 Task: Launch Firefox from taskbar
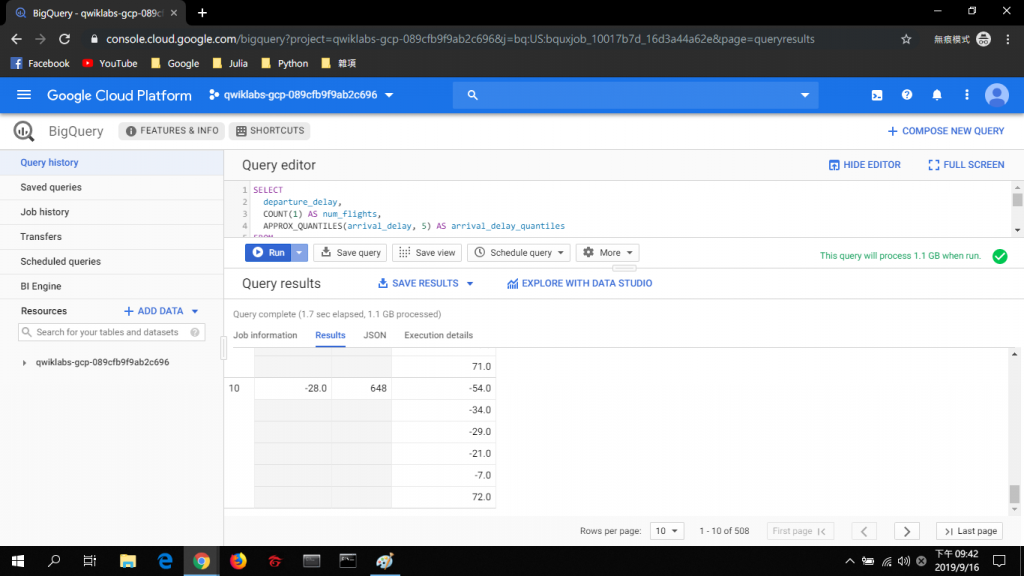click(238, 561)
